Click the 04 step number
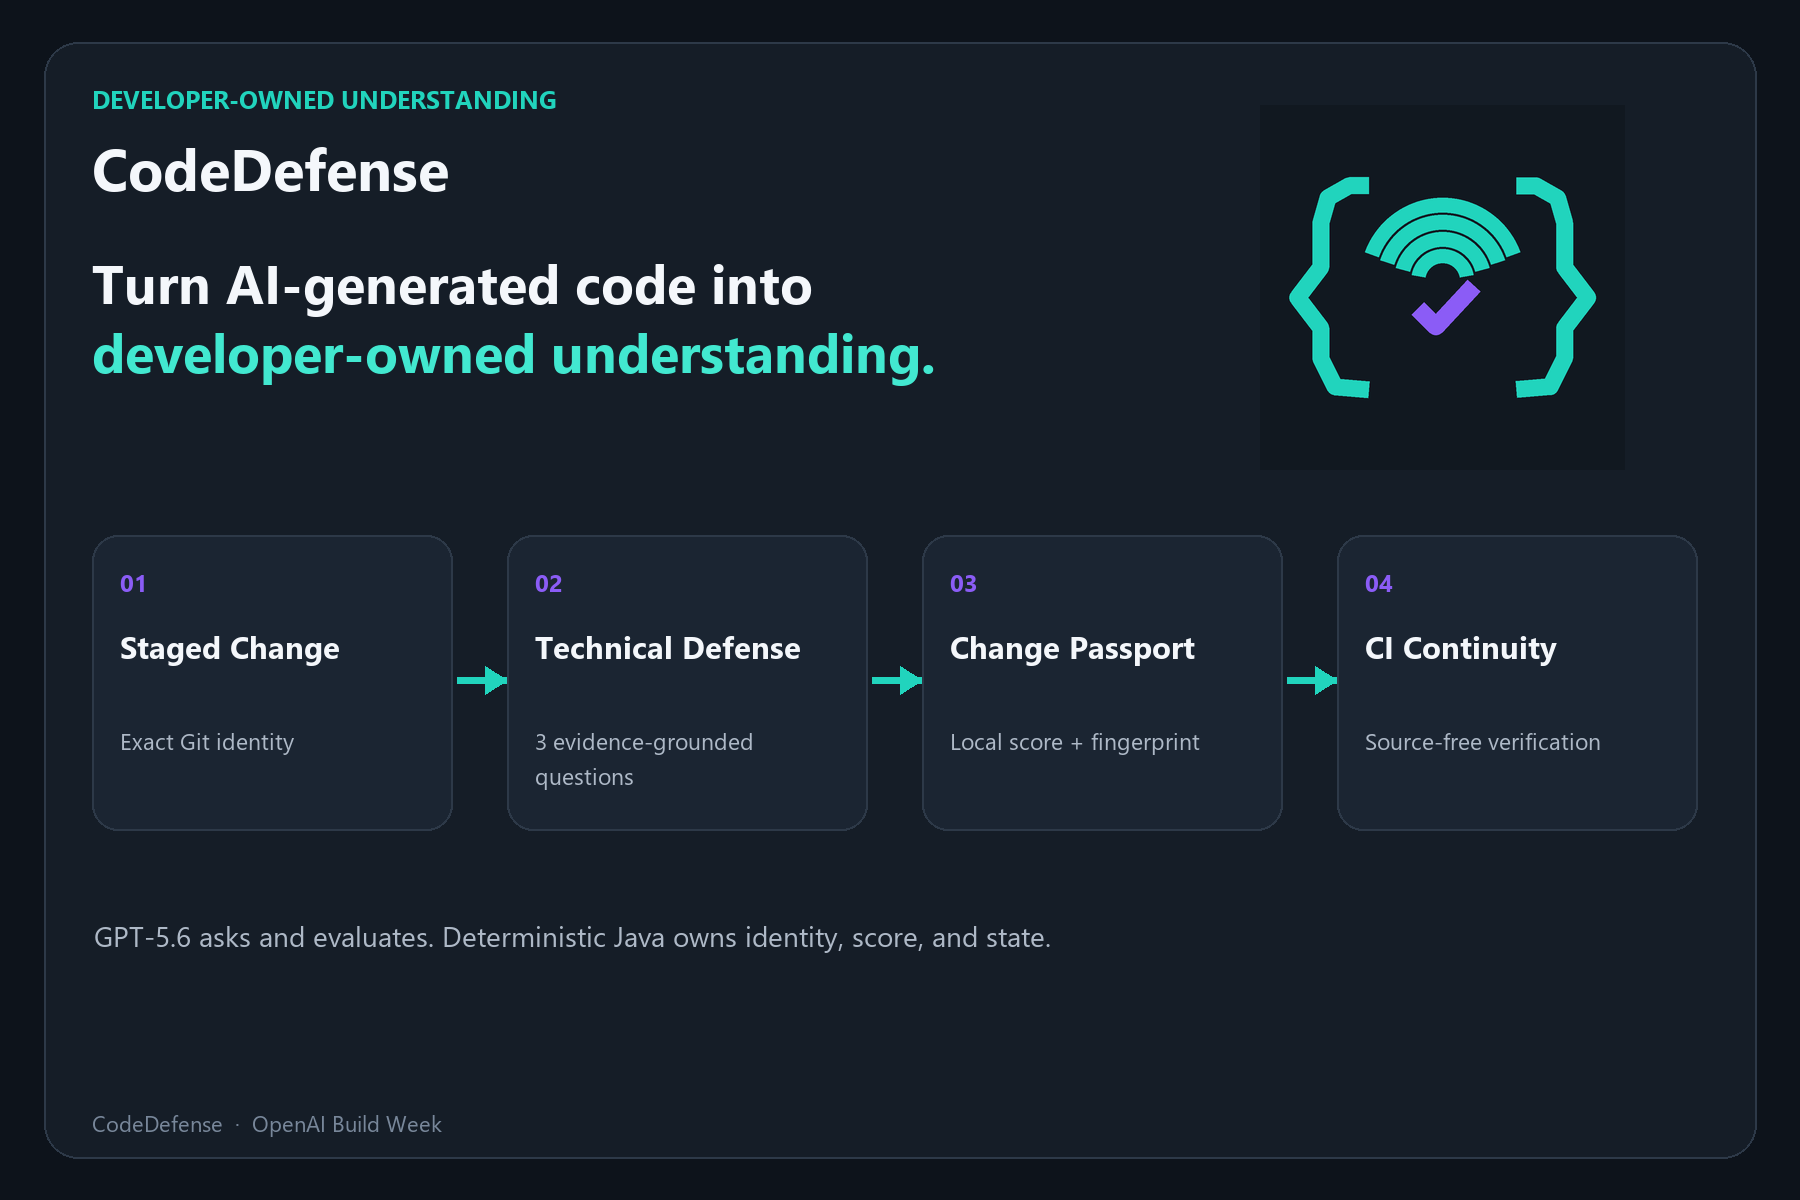The image size is (1800, 1200). click(1378, 584)
